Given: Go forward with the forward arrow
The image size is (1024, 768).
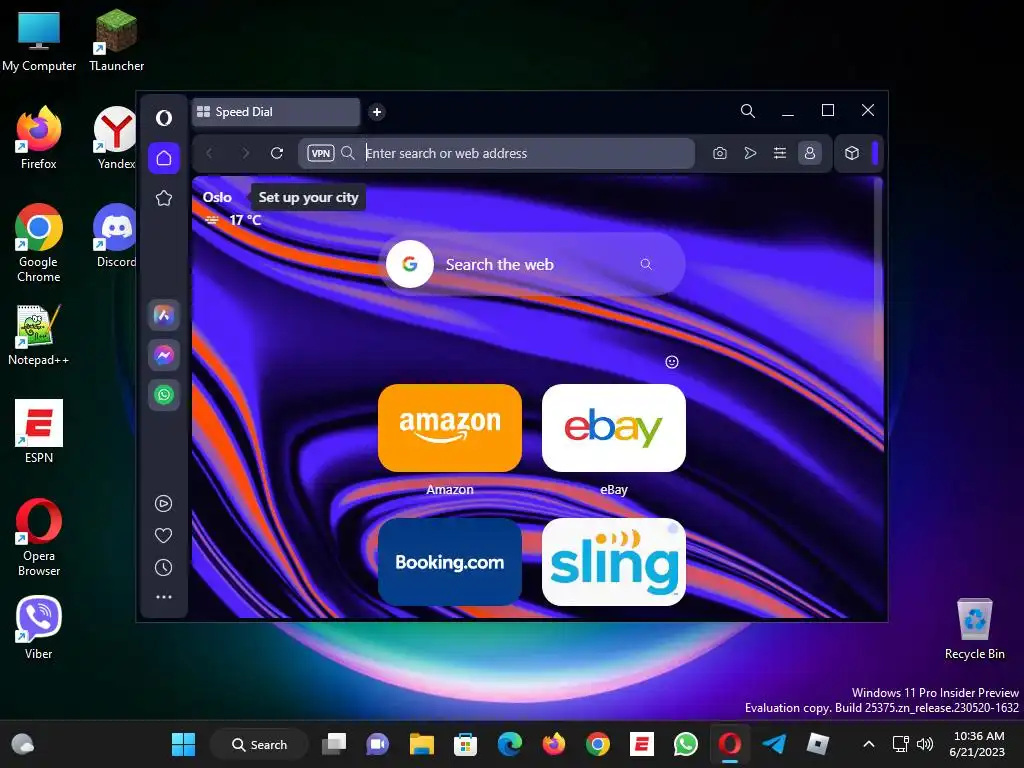Looking at the screenshot, I should click(x=245, y=153).
